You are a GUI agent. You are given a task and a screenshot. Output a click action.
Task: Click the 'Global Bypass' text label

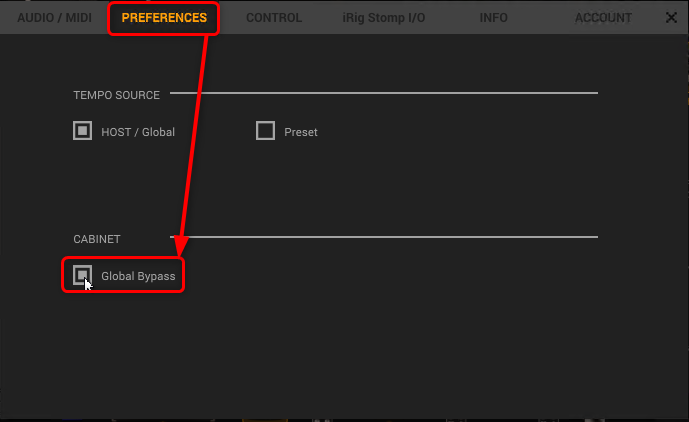click(x=139, y=276)
